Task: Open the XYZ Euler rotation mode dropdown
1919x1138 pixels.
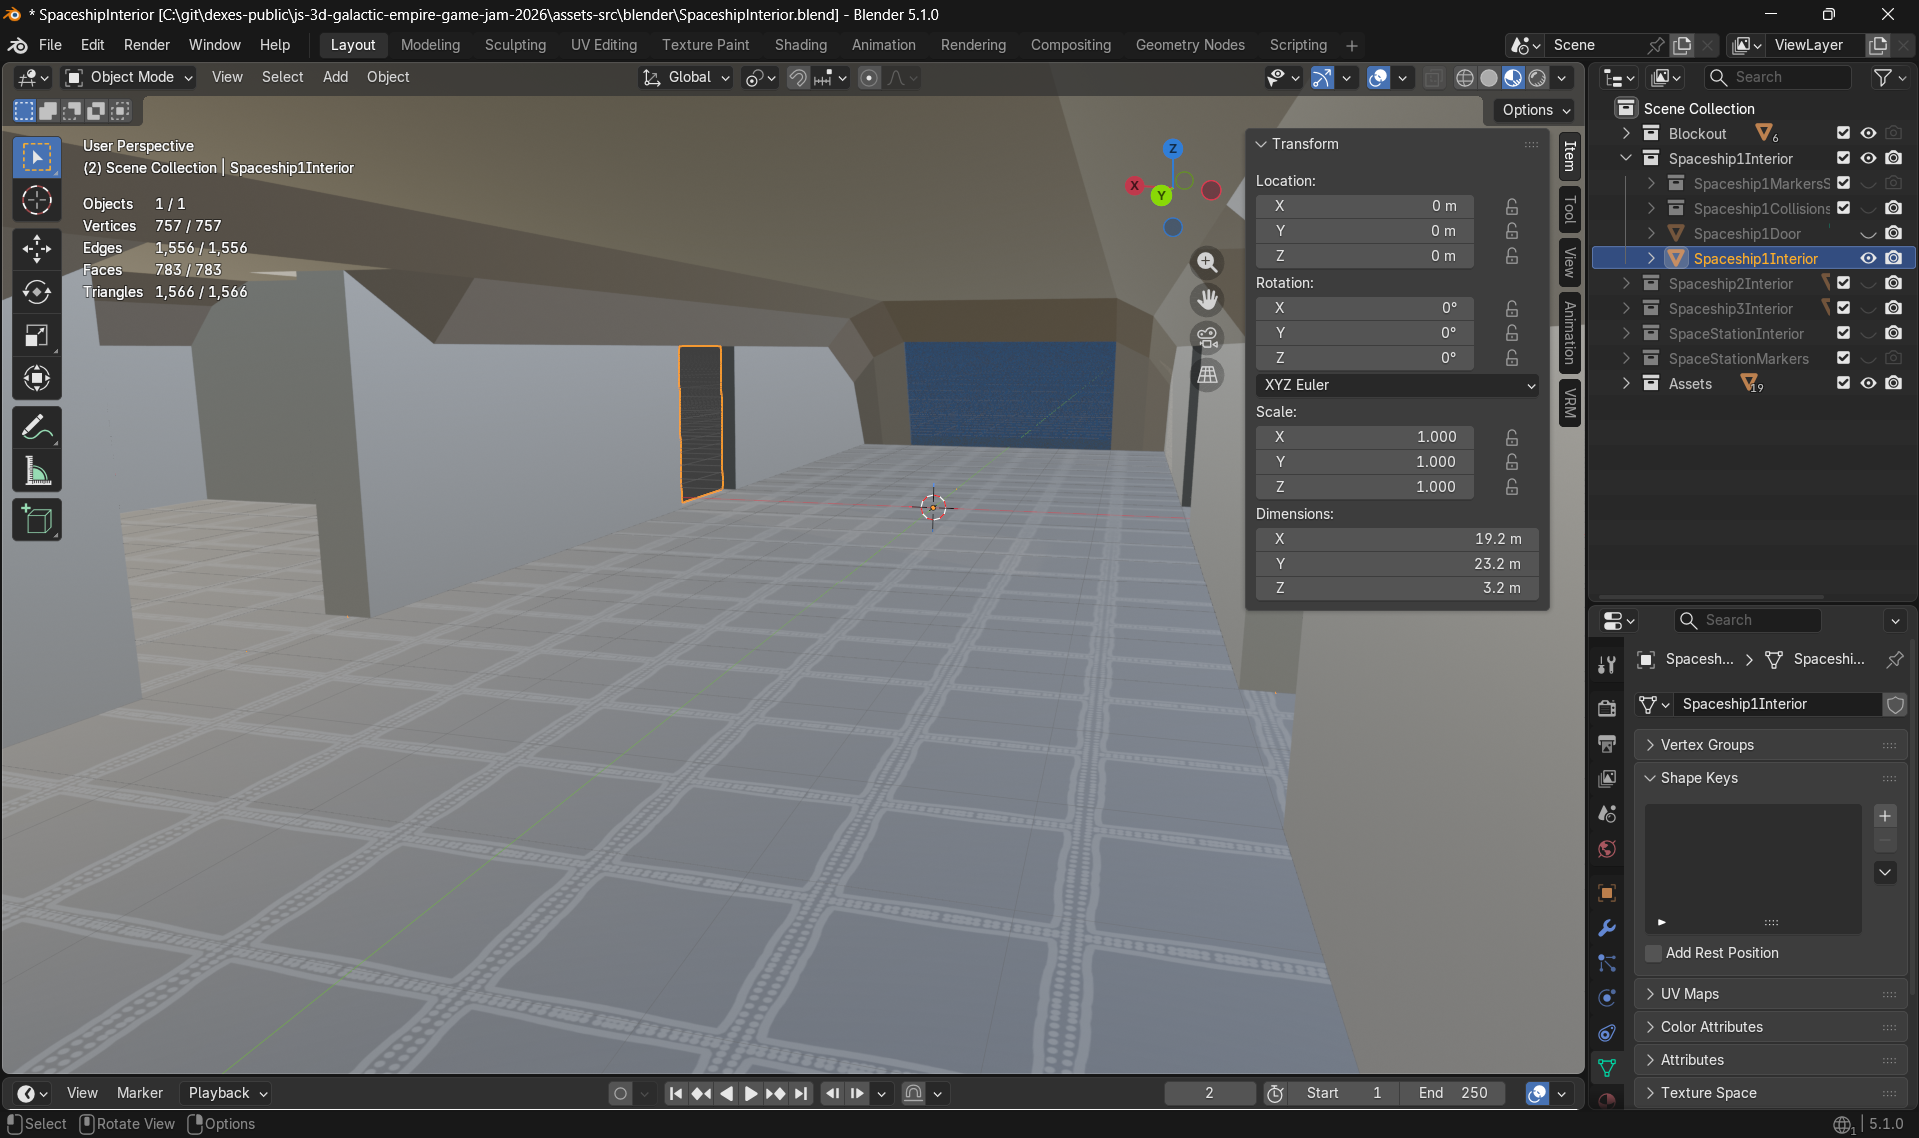Action: [1396, 385]
